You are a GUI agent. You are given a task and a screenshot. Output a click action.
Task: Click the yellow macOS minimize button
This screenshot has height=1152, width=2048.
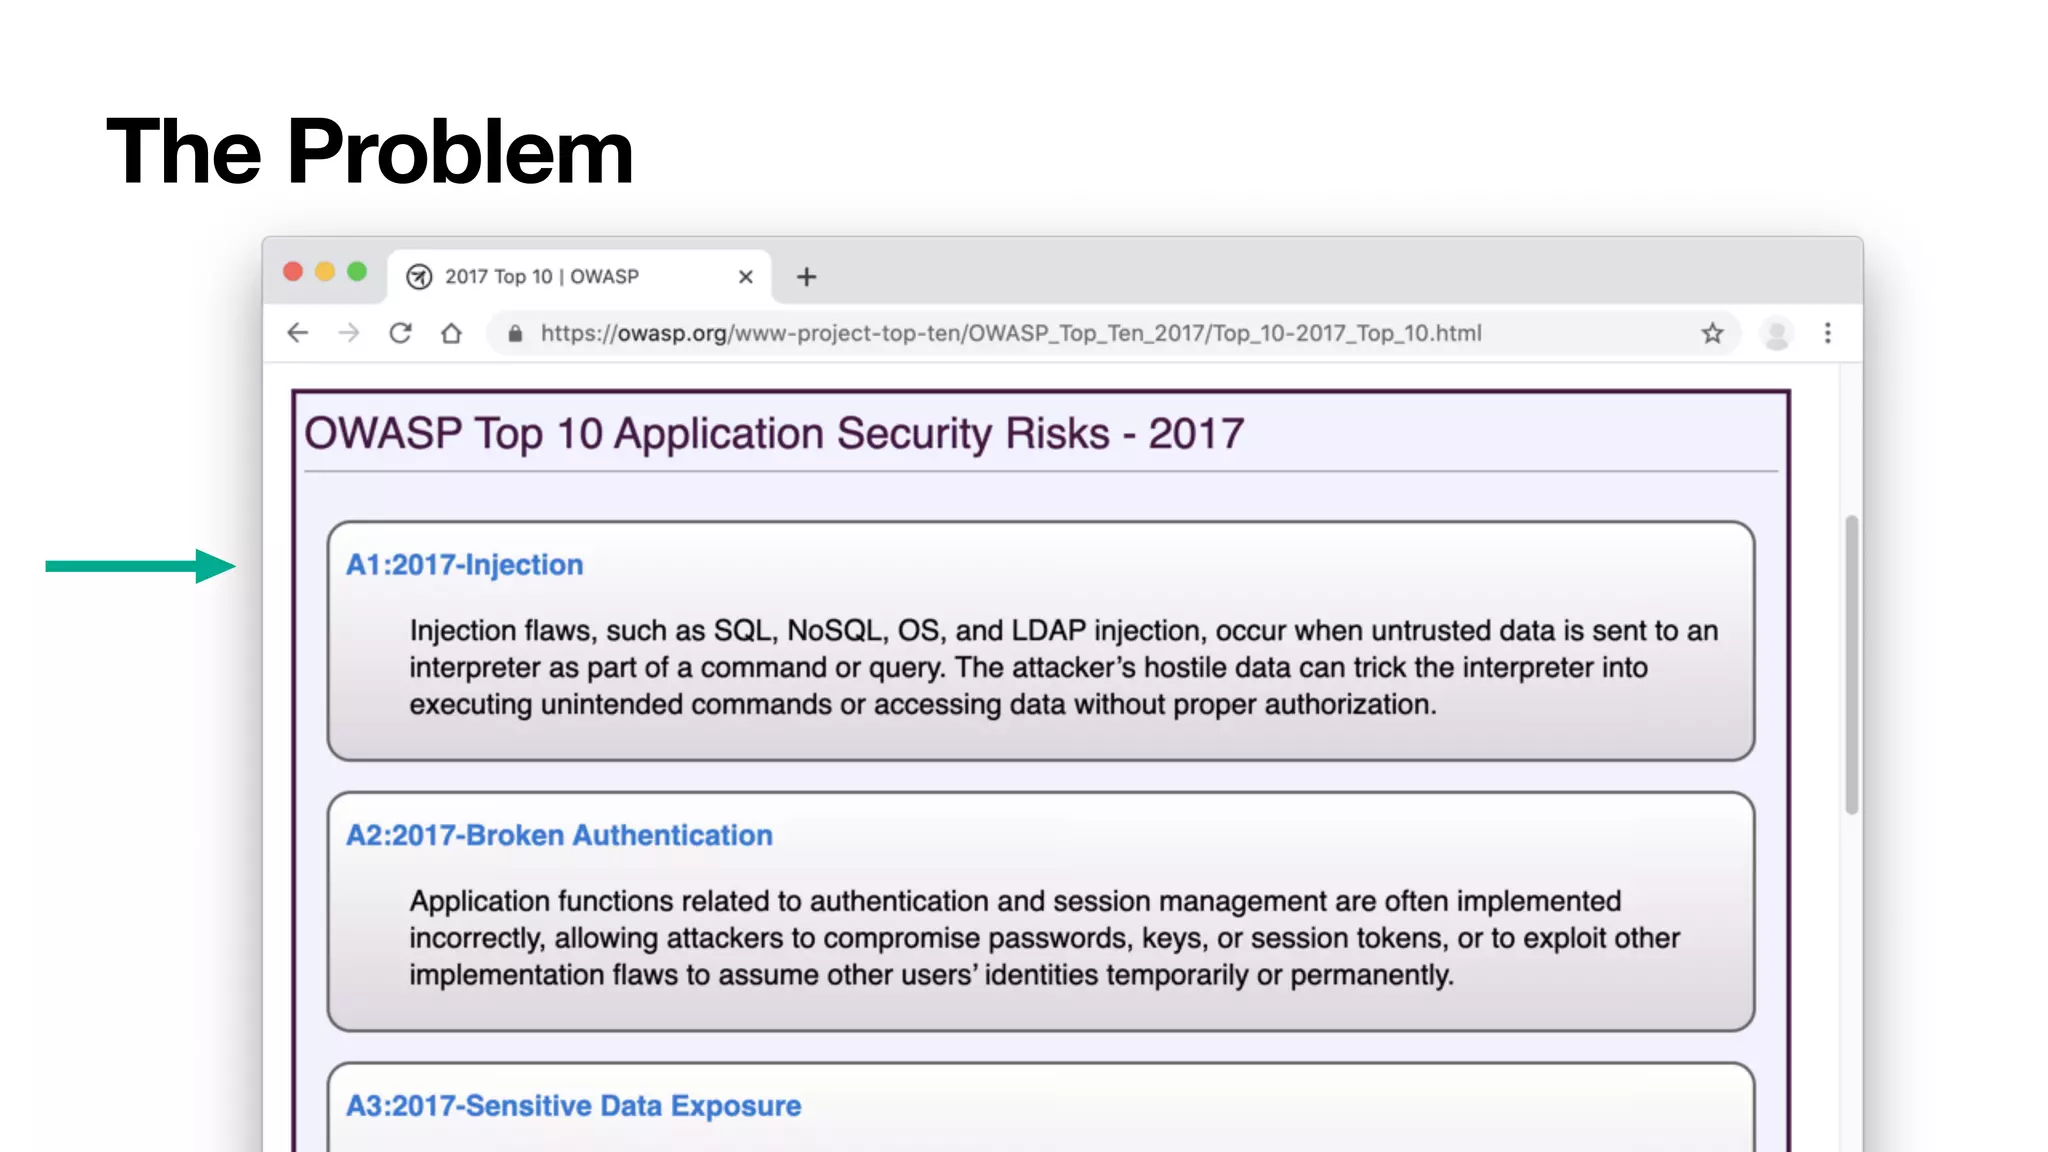(325, 272)
